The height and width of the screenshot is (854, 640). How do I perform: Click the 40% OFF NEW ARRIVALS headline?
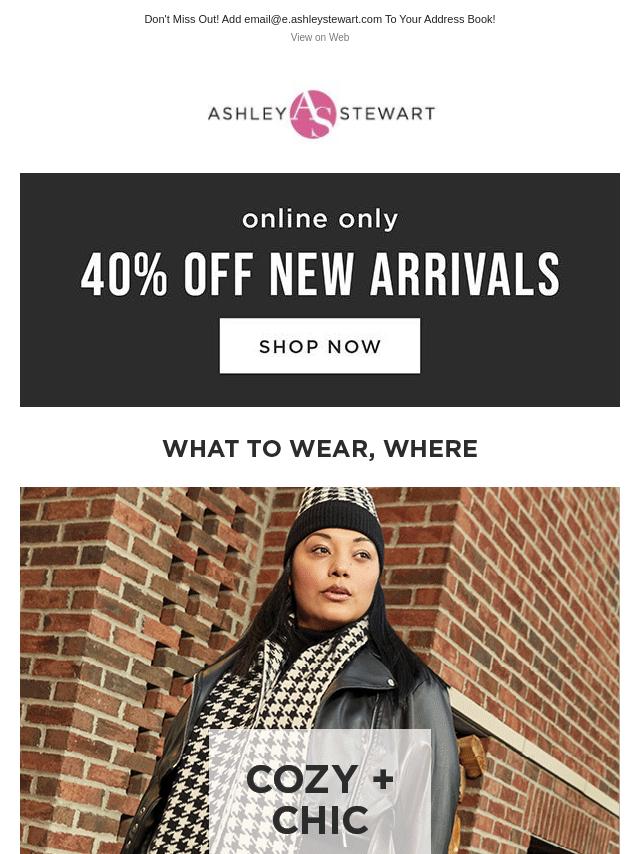pyautogui.click(x=320, y=274)
